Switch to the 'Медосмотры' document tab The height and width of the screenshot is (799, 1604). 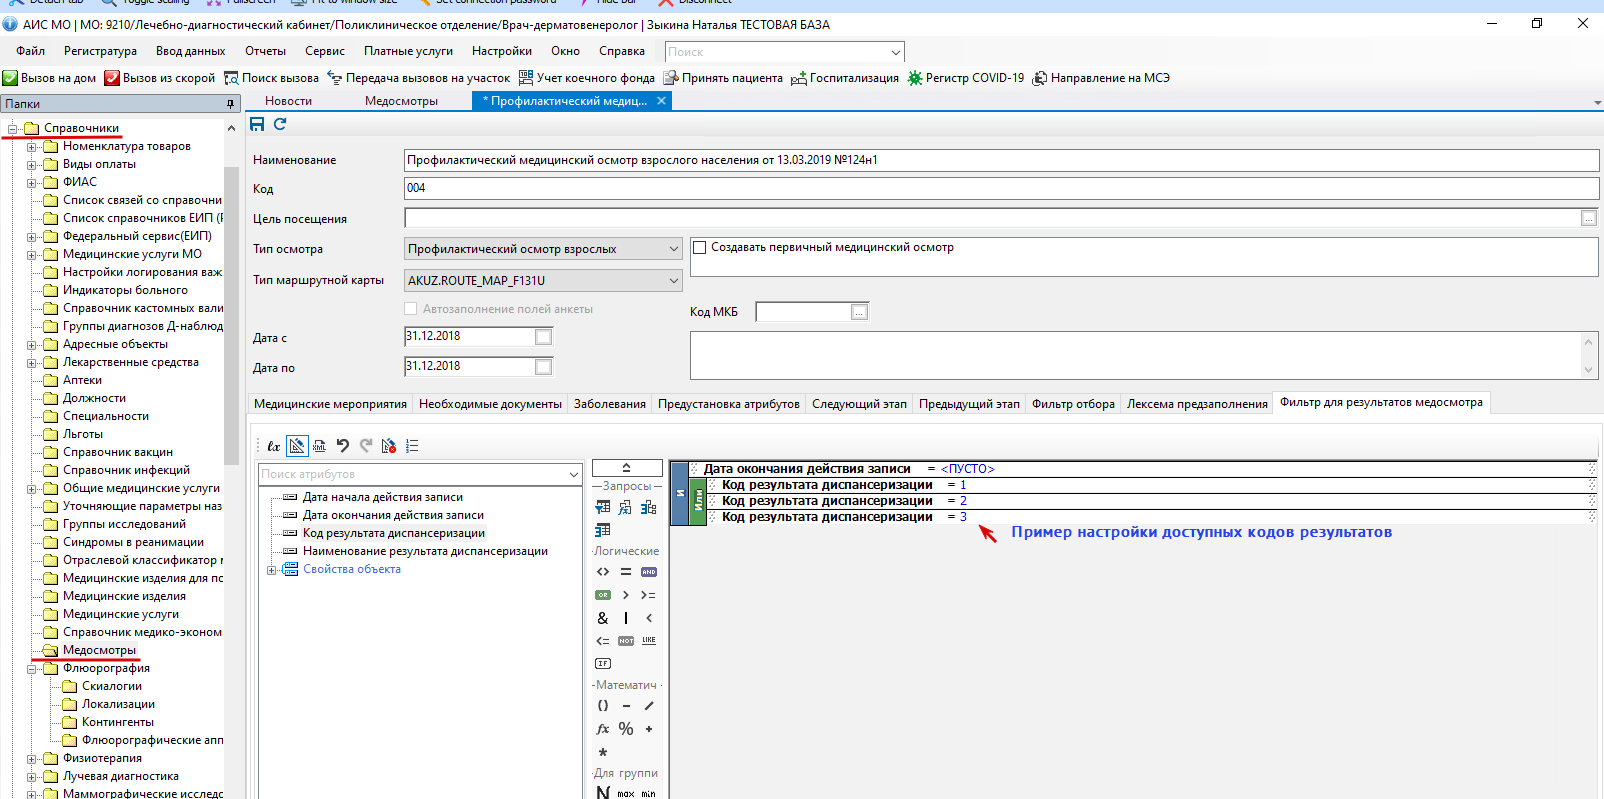point(401,101)
